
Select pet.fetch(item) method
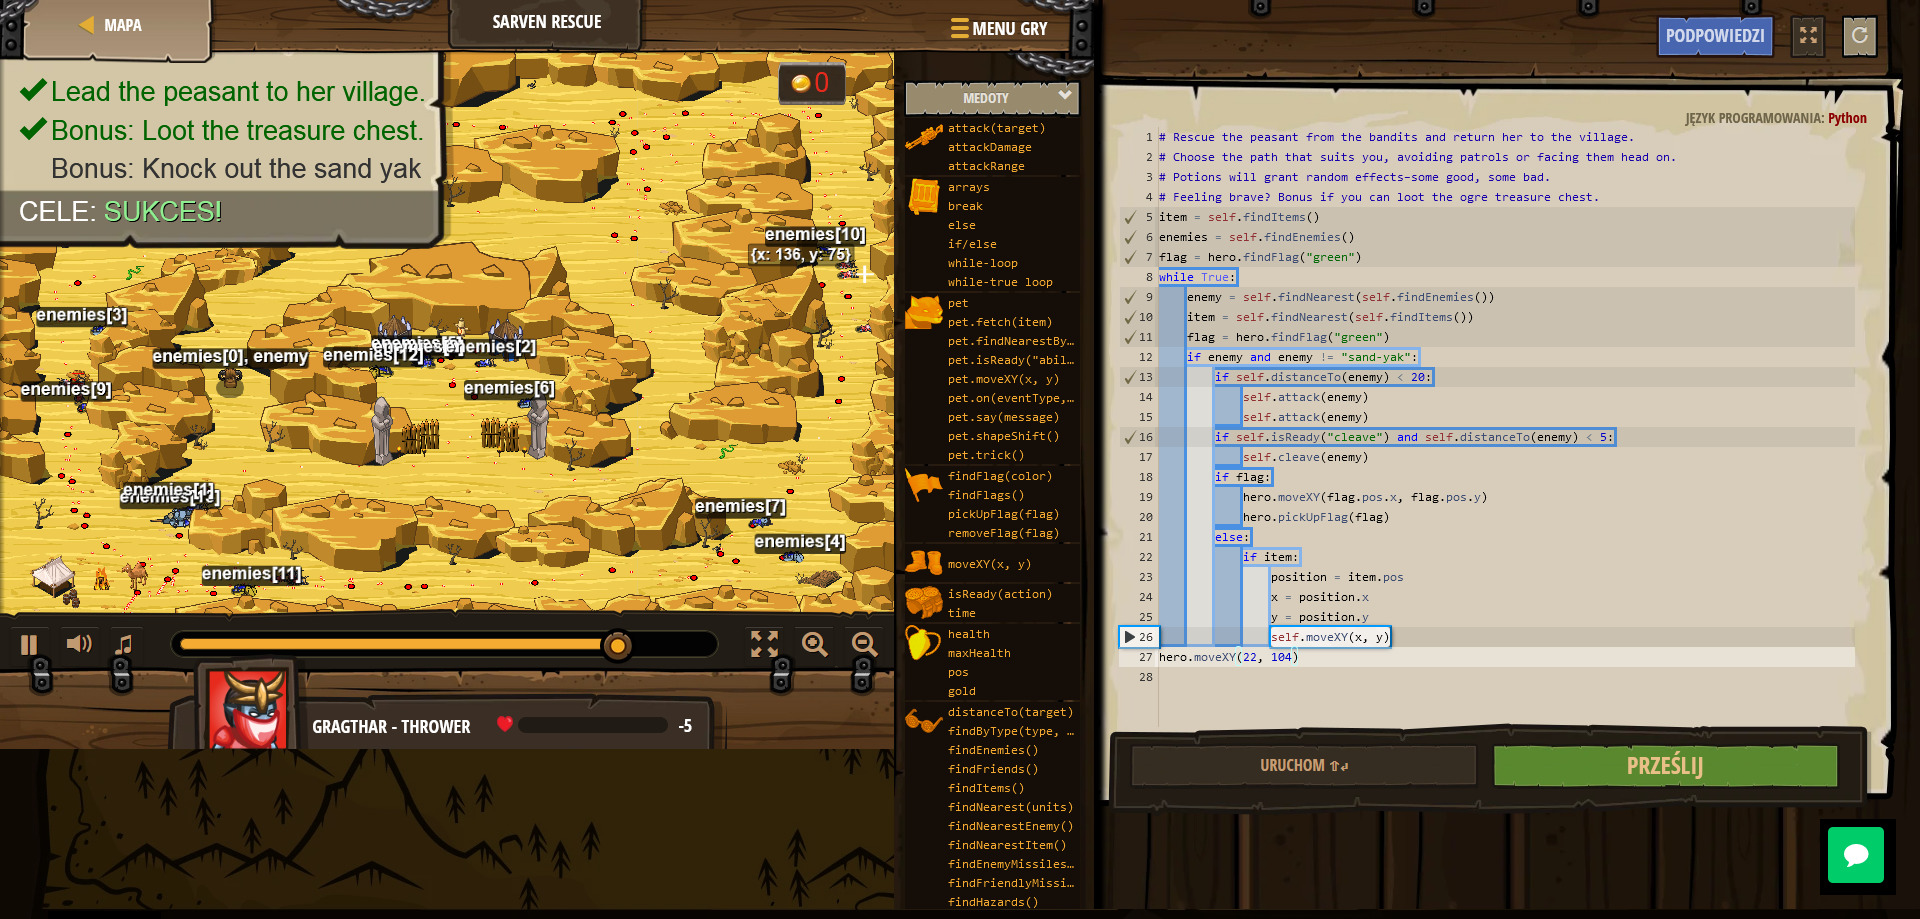1000,322
